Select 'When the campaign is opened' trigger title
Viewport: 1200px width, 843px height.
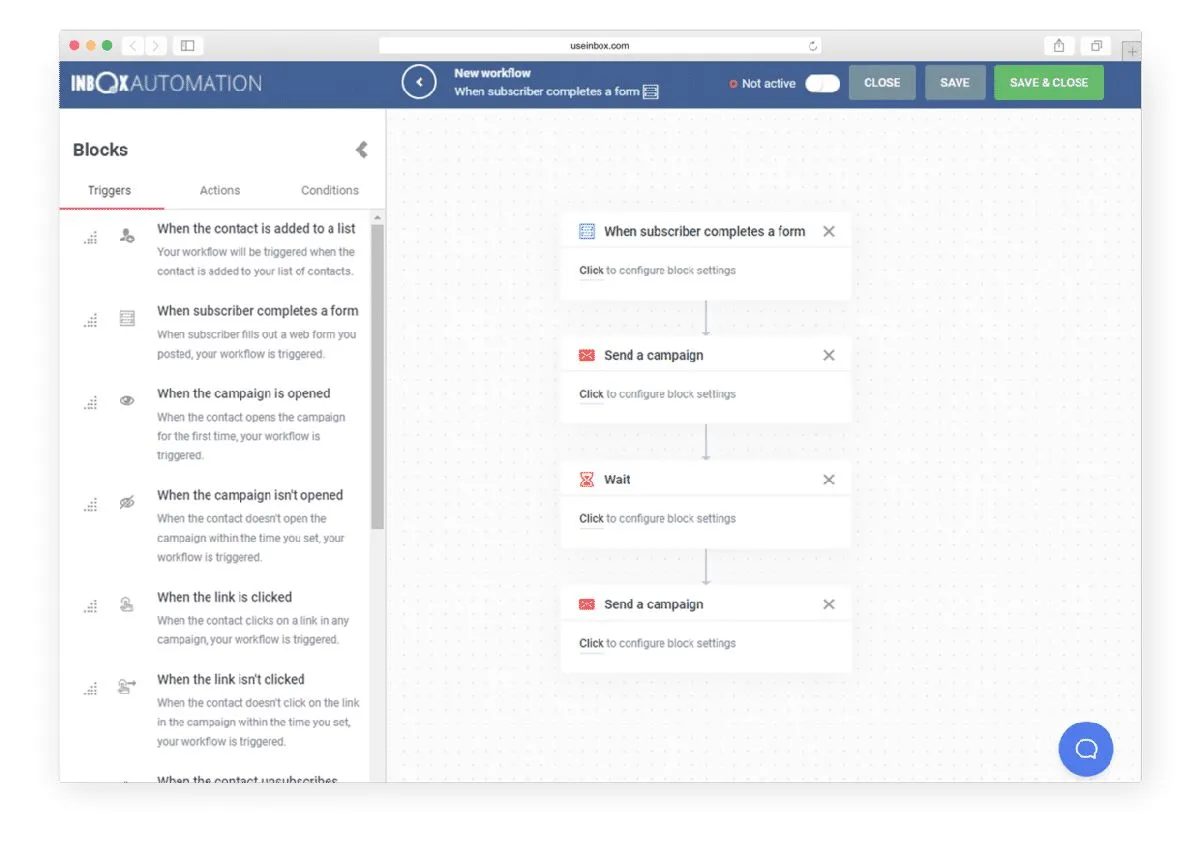point(243,393)
